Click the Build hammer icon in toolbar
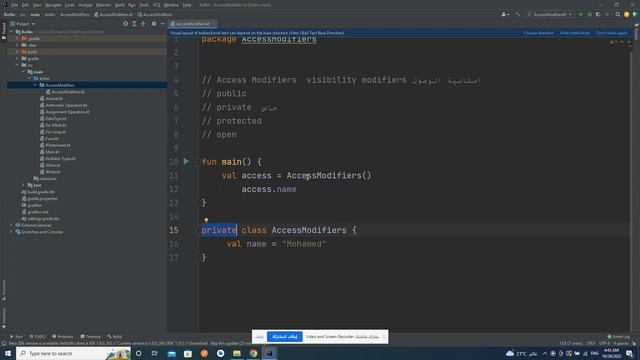 [x=518, y=14]
